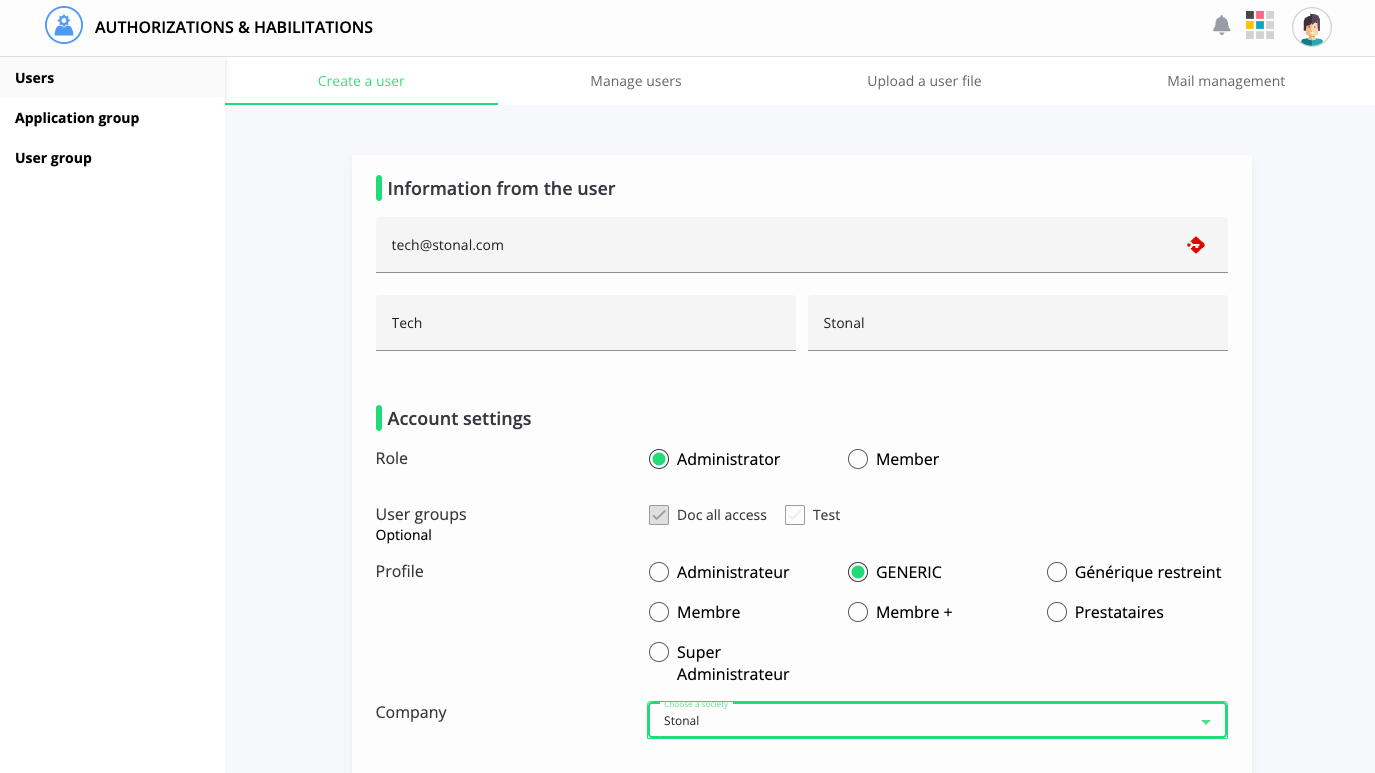Expand the Company dropdown arrow
Image resolution: width=1375 pixels, height=773 pixels.
(x=1205, y=721)
